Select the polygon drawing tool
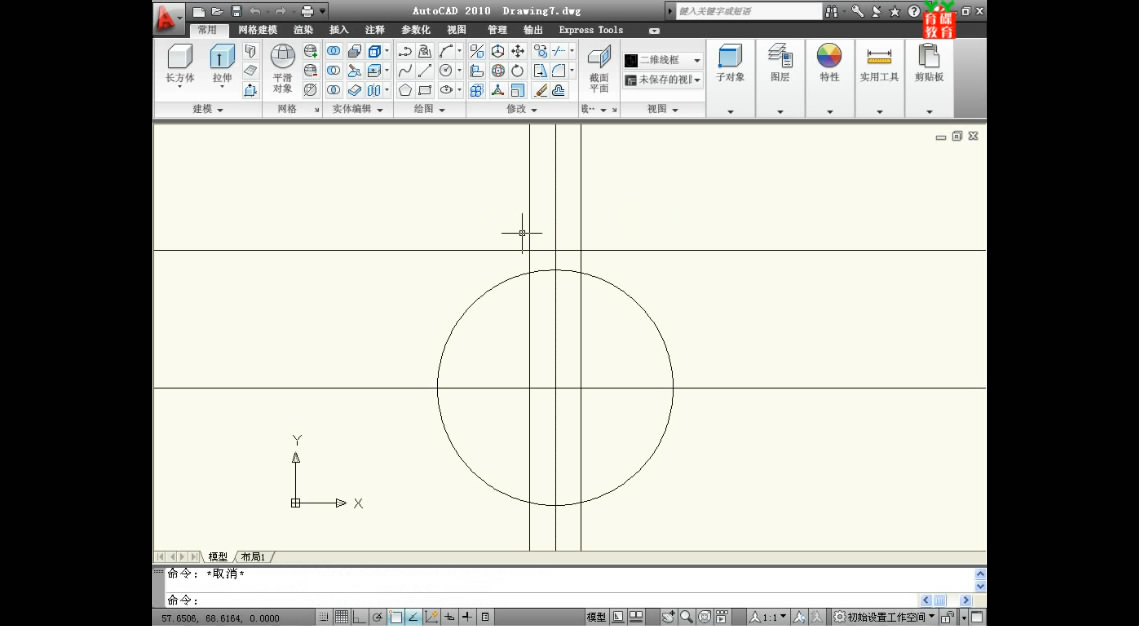 pos(405,90)
